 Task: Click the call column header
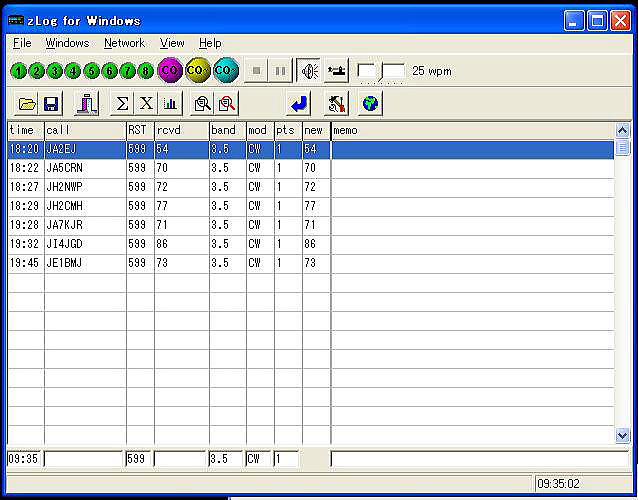click(85, 130)
